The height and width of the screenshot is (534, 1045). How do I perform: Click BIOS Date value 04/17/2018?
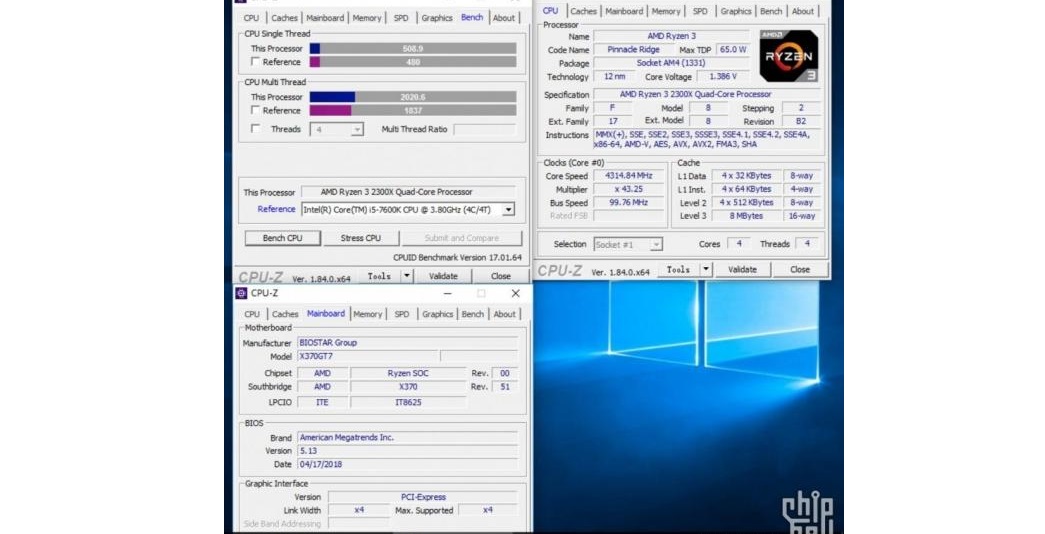tap(407, 464)
